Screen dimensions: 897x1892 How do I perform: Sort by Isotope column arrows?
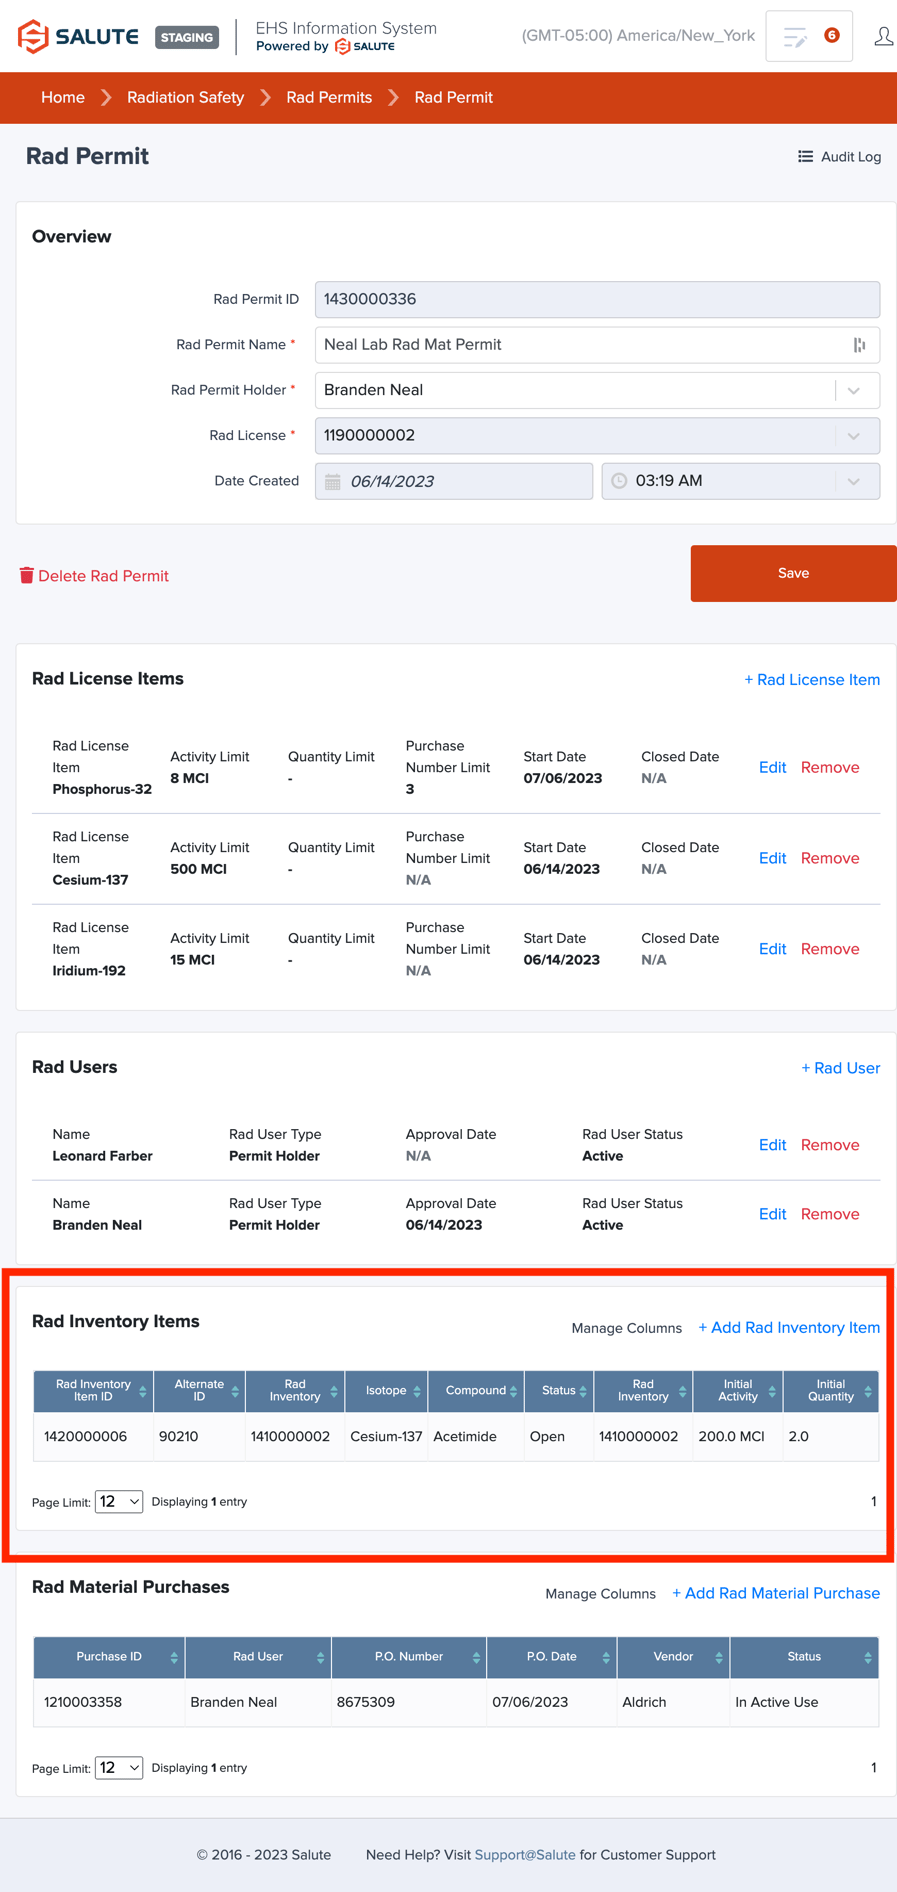(x=417, y=1391)
